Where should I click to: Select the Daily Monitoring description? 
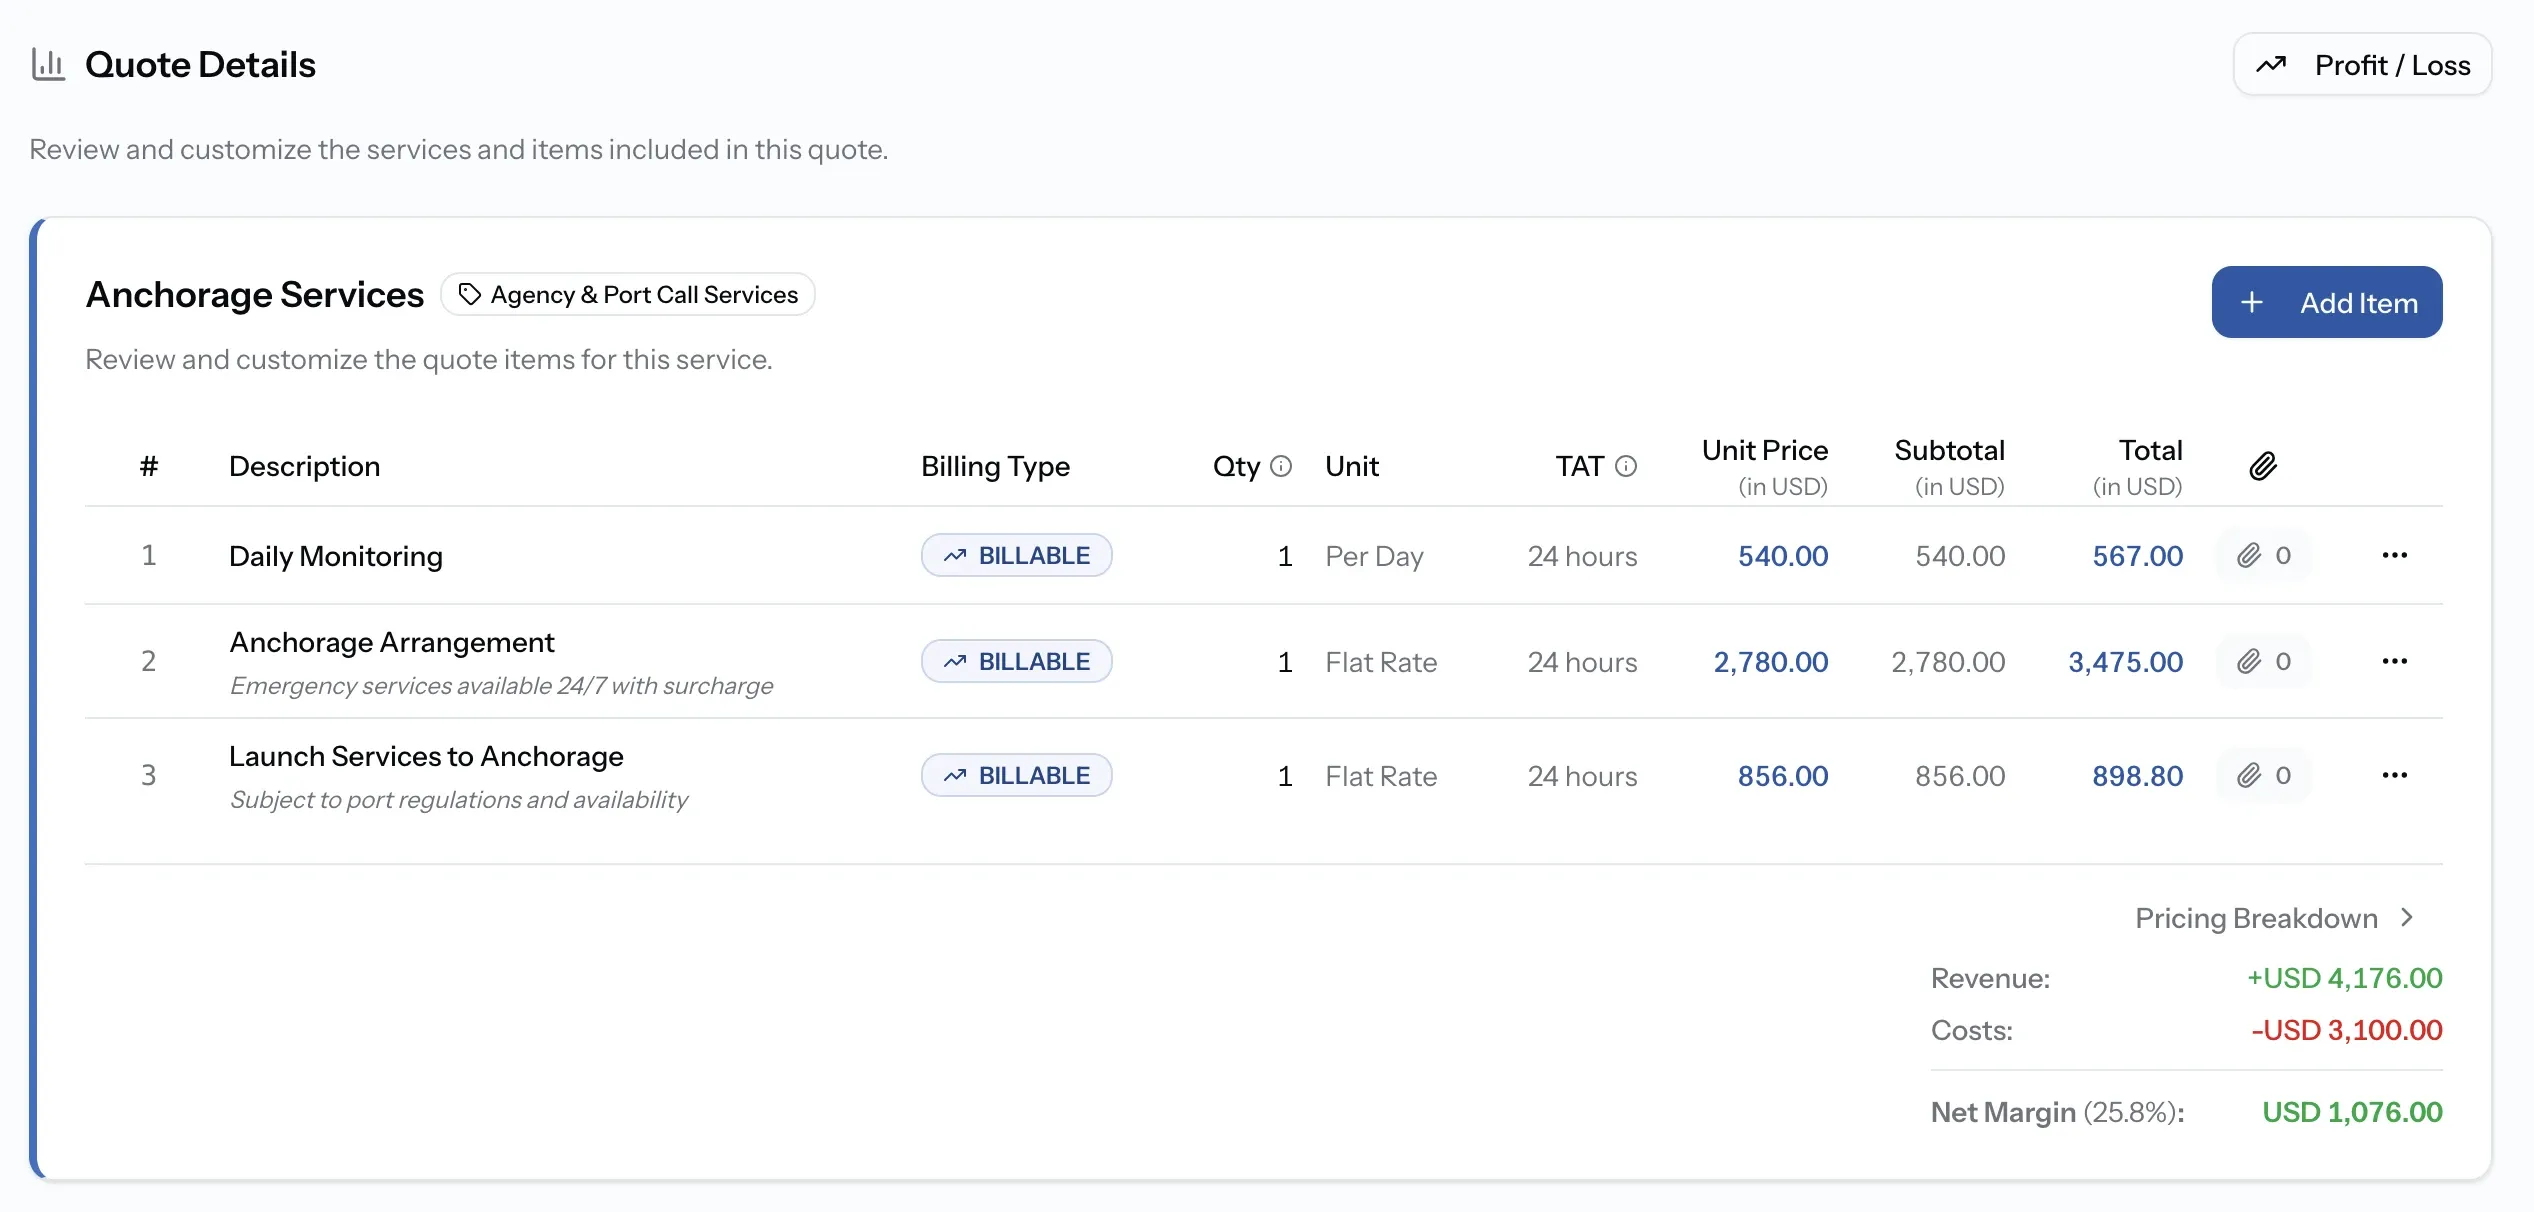tap(336, 556)
